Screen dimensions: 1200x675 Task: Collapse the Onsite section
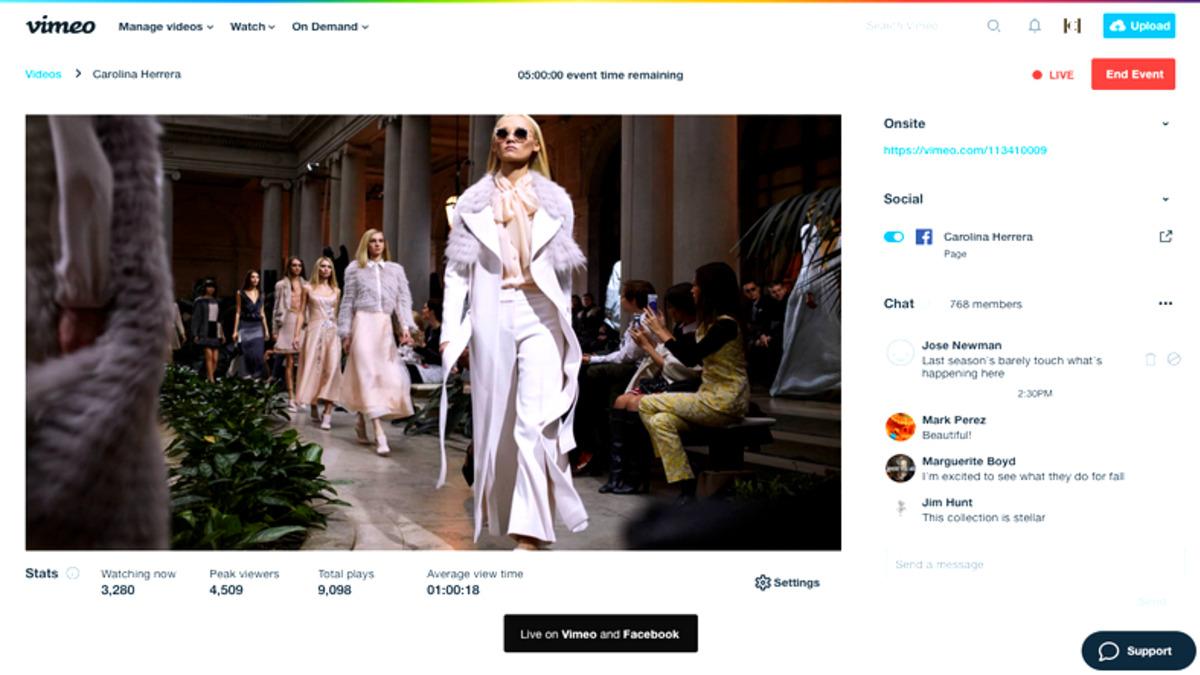[1164, 124]
